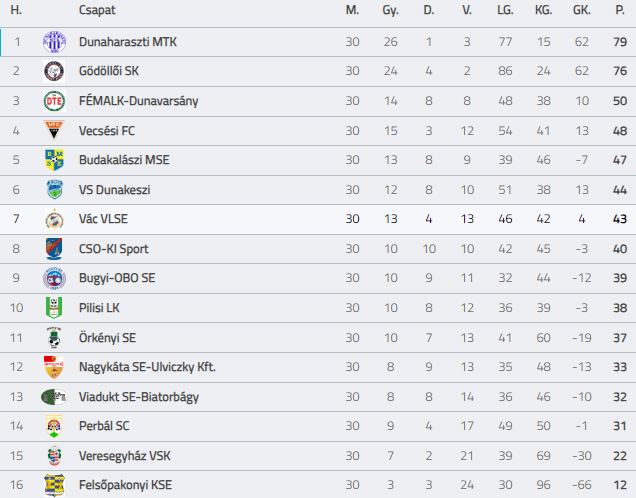The height and width of the screenshot is (498, 636).
Task: Click the Budakalászi MSE shield logo
Action: click(x=54, y=160)
